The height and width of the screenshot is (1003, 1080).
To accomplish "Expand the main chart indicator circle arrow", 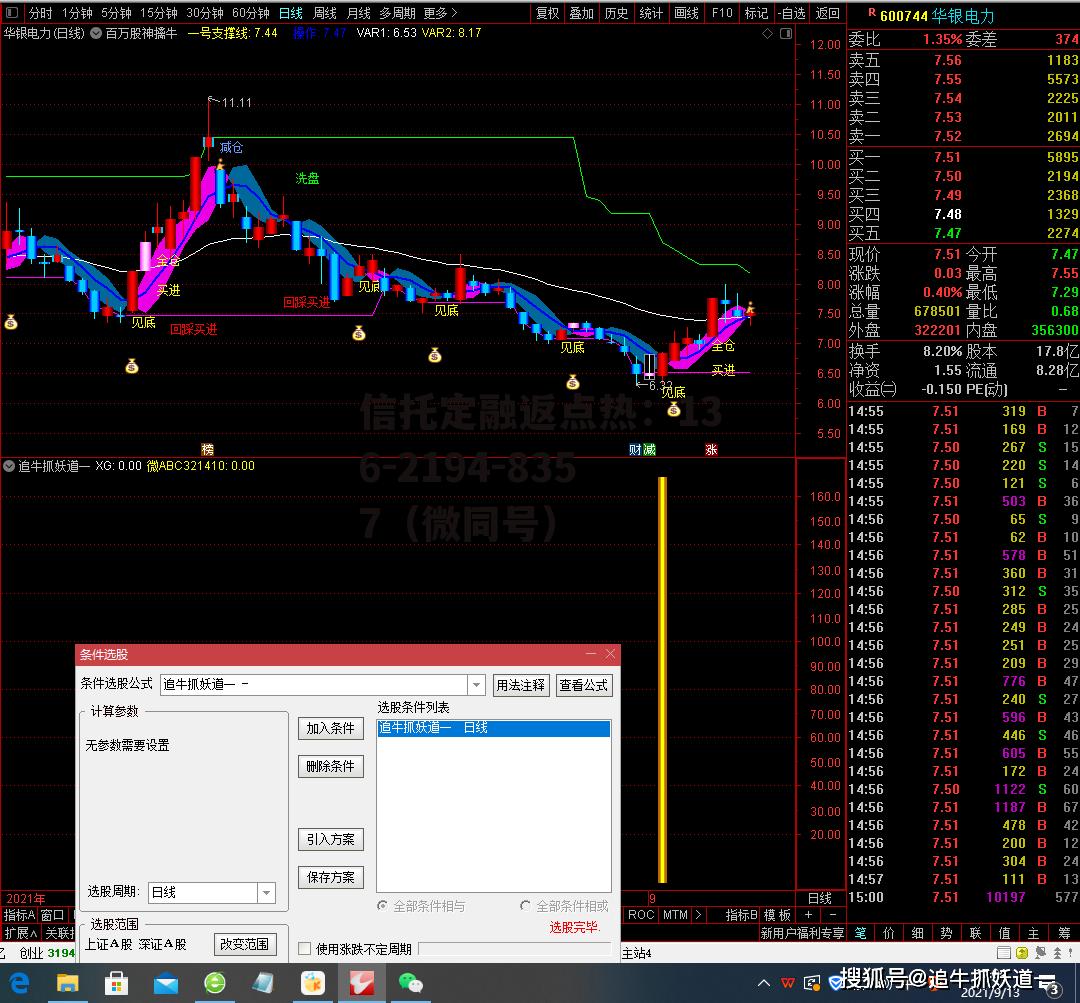I will (96, 33).
